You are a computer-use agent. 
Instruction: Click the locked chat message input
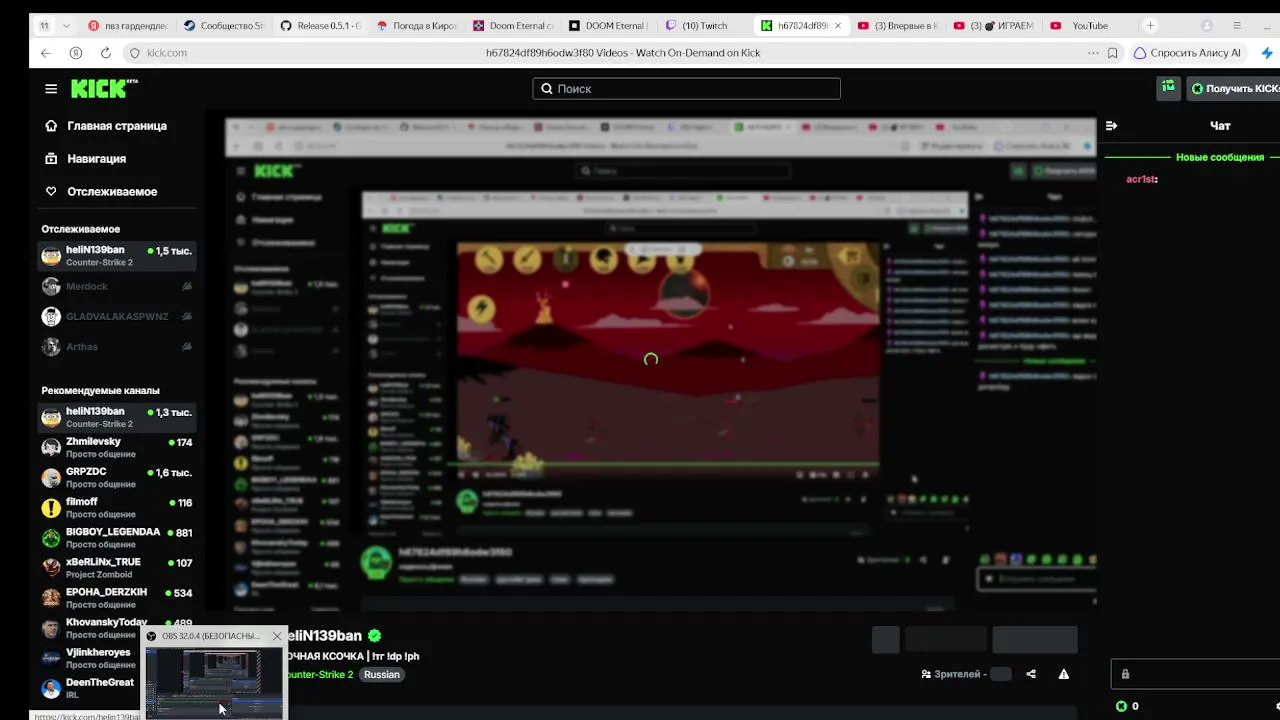tap(1195, 674)
